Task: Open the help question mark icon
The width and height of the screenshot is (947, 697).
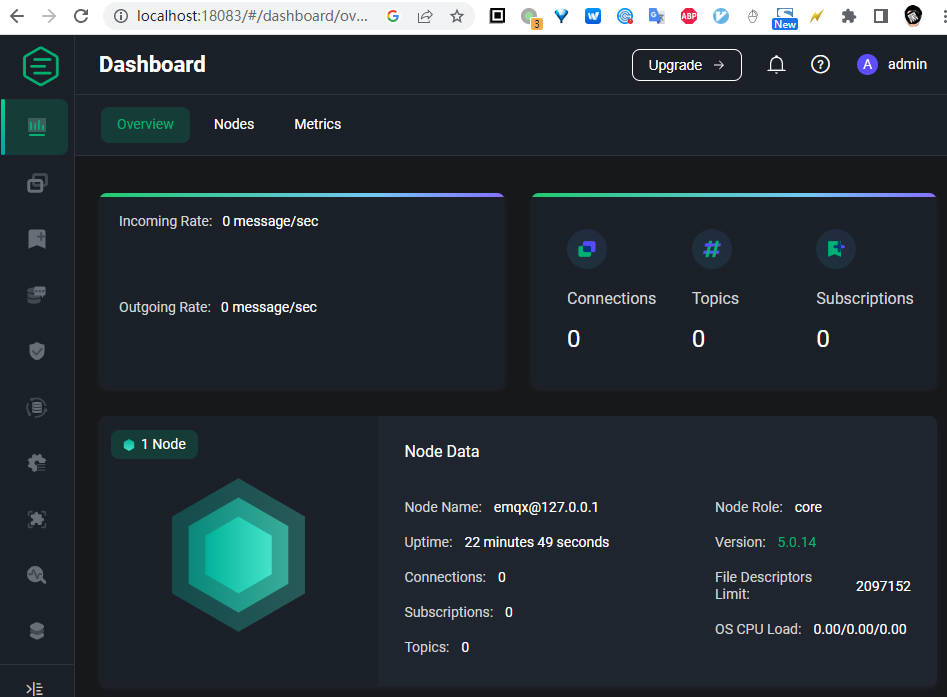Action: coord(820,65)
